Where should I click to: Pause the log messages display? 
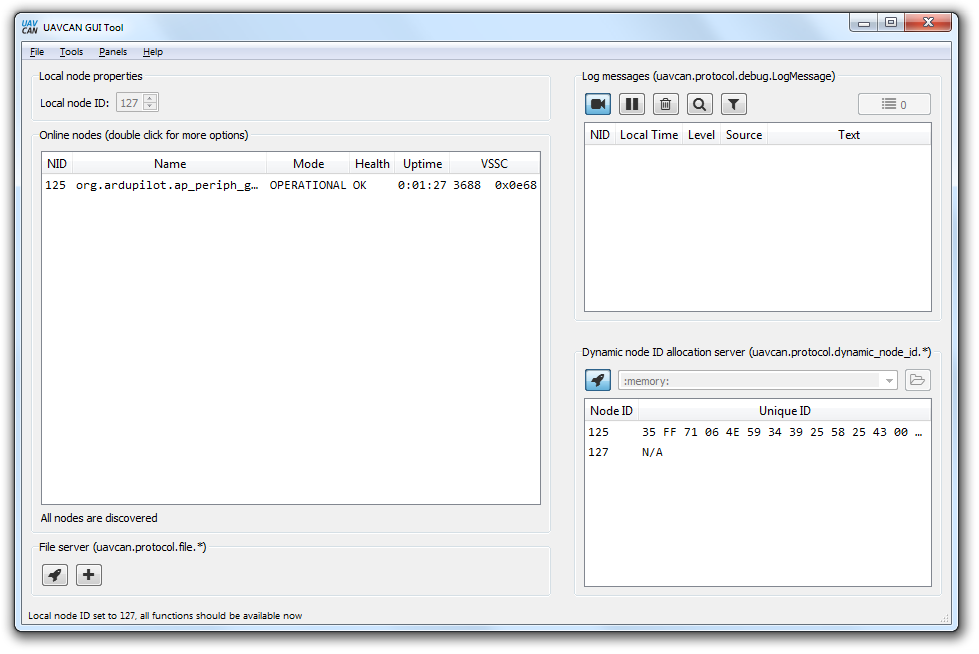632,104
